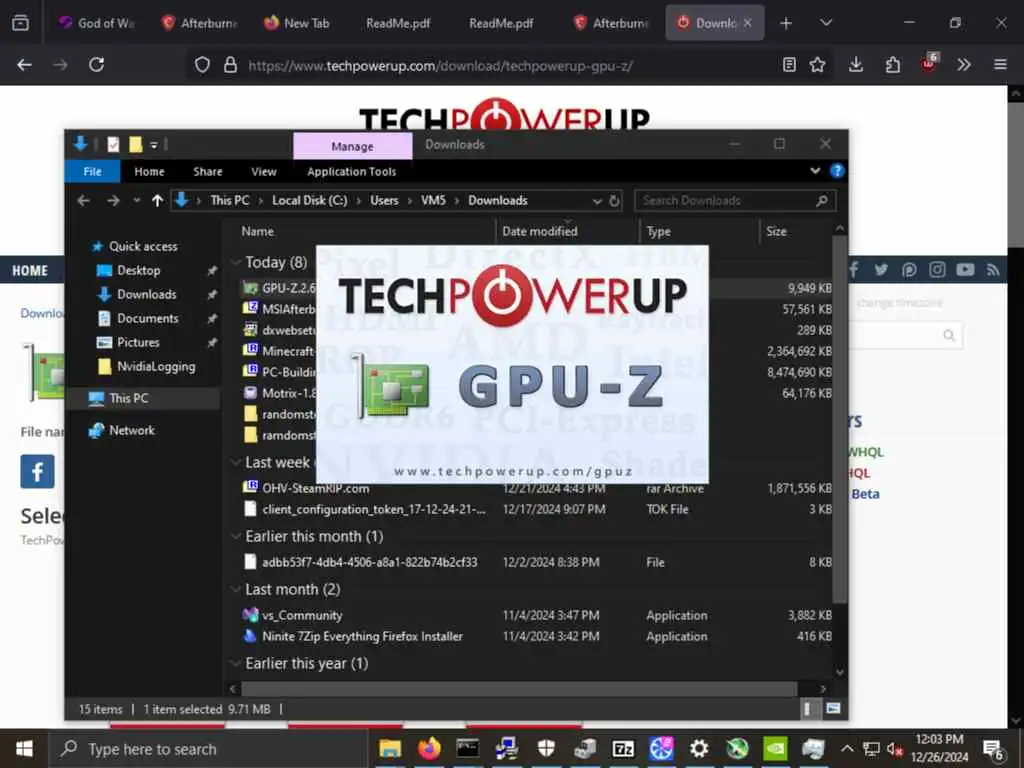Switch to details view in status bar

pyautogui.click(x=808, y=709)
